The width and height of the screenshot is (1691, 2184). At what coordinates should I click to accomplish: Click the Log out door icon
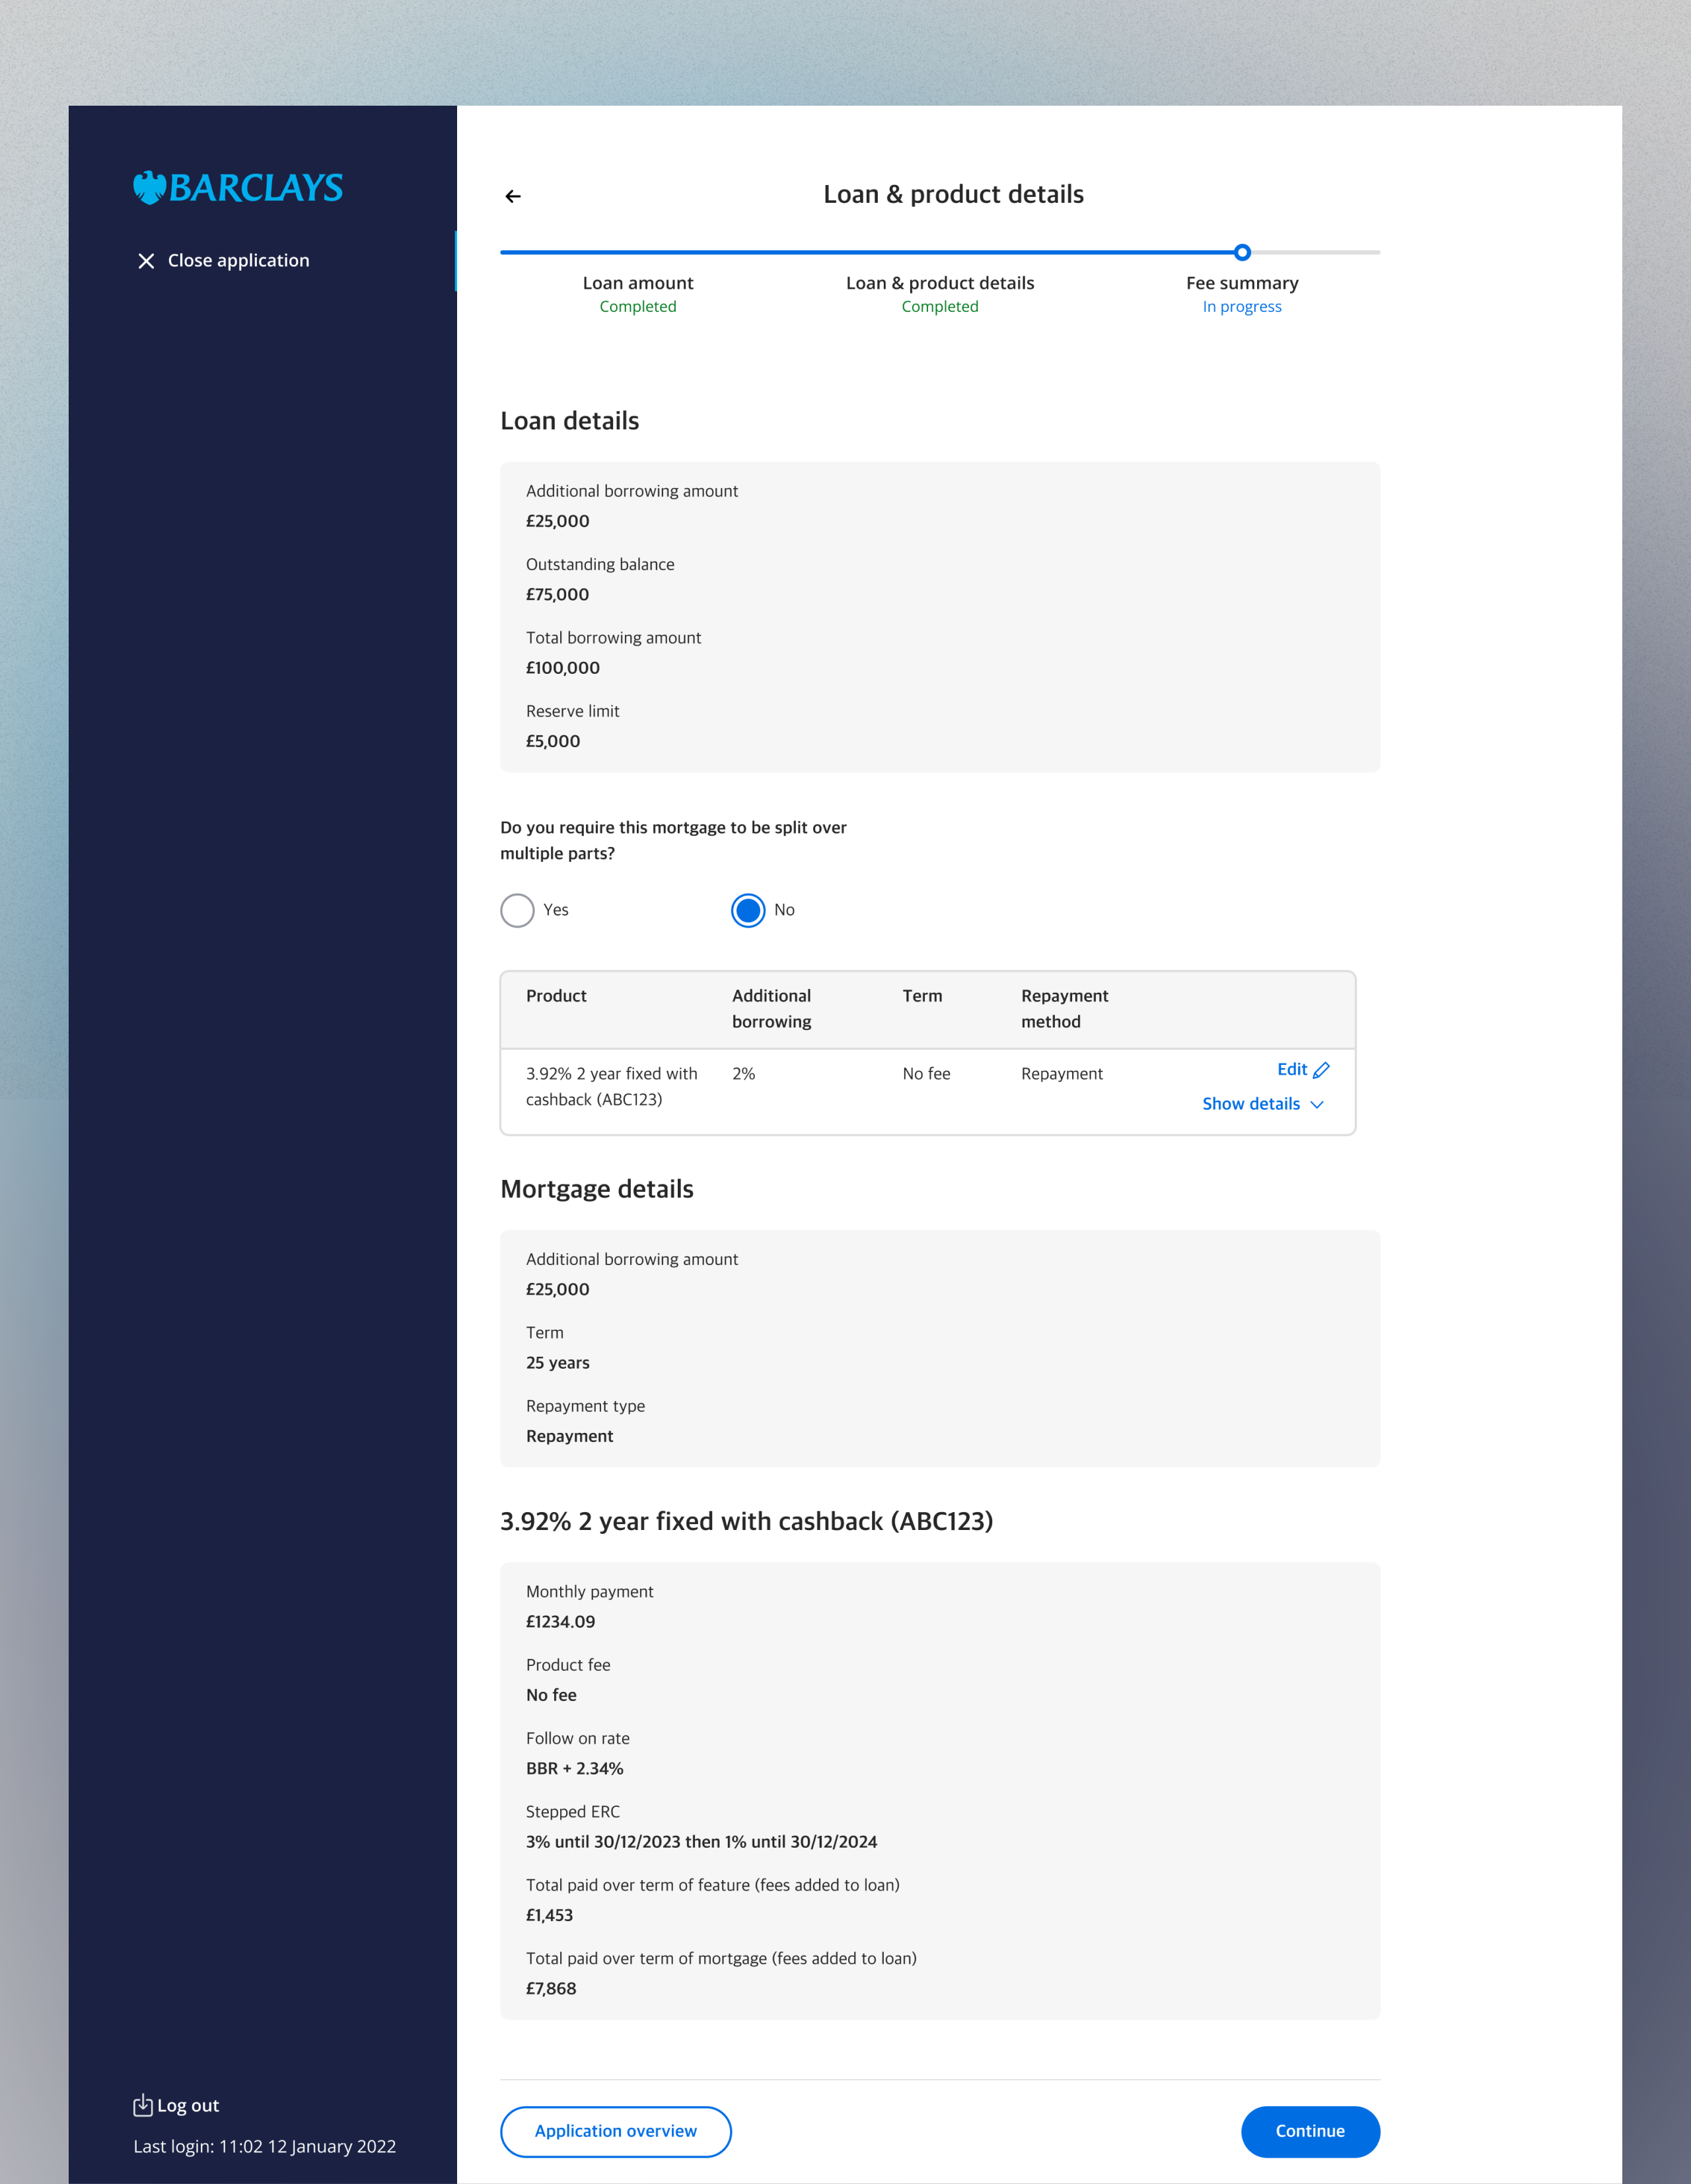pyautogui.click(x=143, y=2105)
